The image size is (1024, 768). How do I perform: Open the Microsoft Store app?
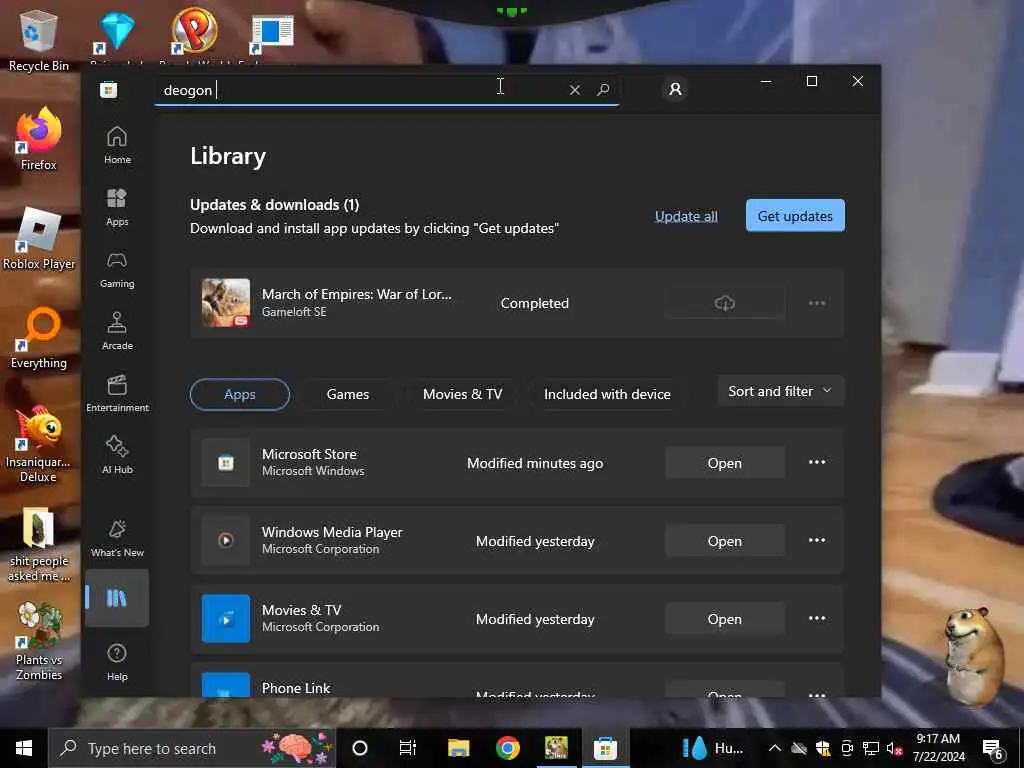724,462
